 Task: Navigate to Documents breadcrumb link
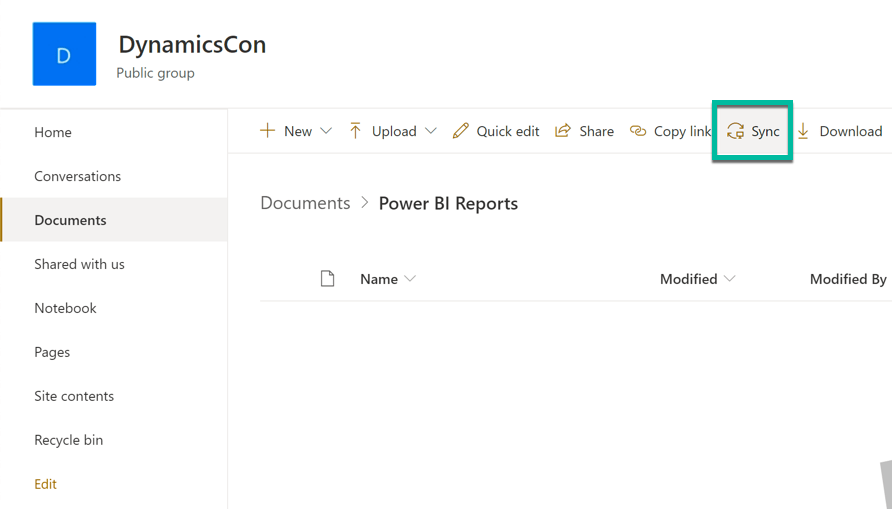pyautogui.click(x=305, y=203)
